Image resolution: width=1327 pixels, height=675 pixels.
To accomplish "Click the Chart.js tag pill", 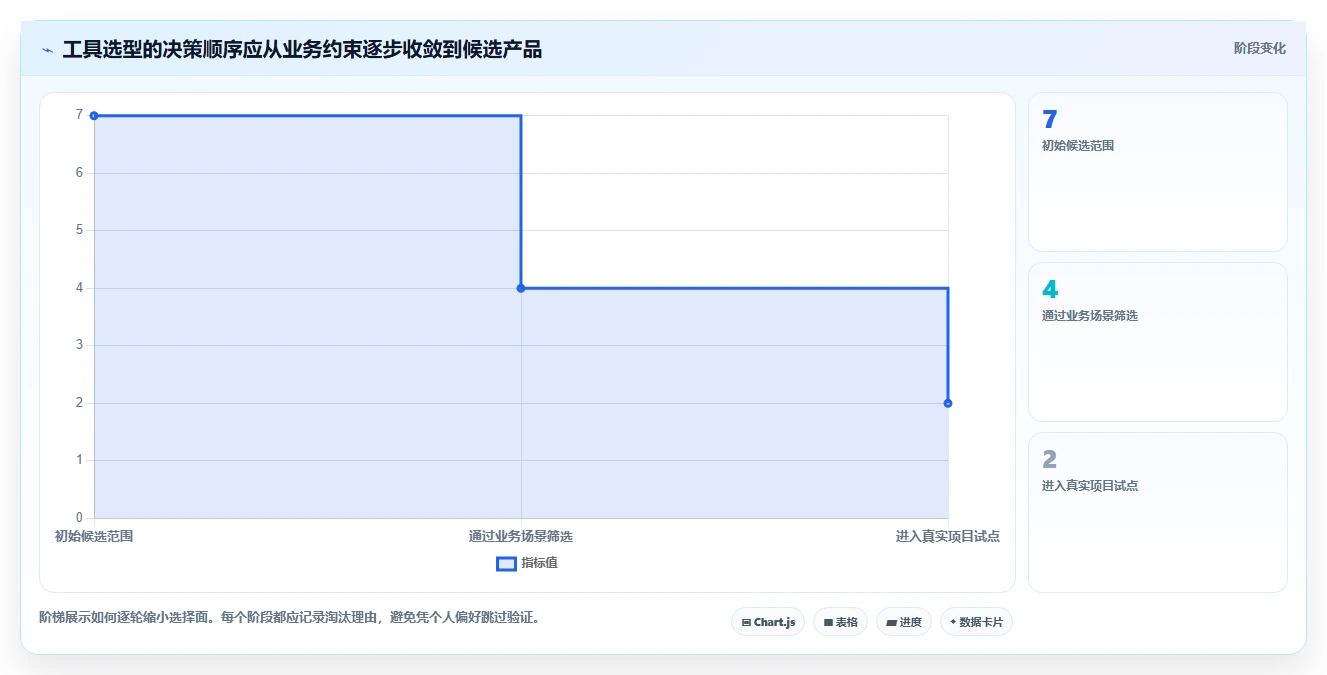I will pos(768,622).
